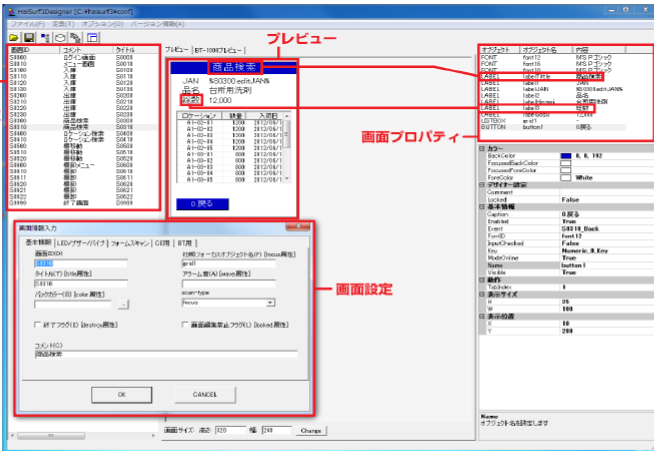Click the Name property row button1
Image resolution: width=654 pixels, height=451 pixels.
pyautogui.click(x=566, y=265)
